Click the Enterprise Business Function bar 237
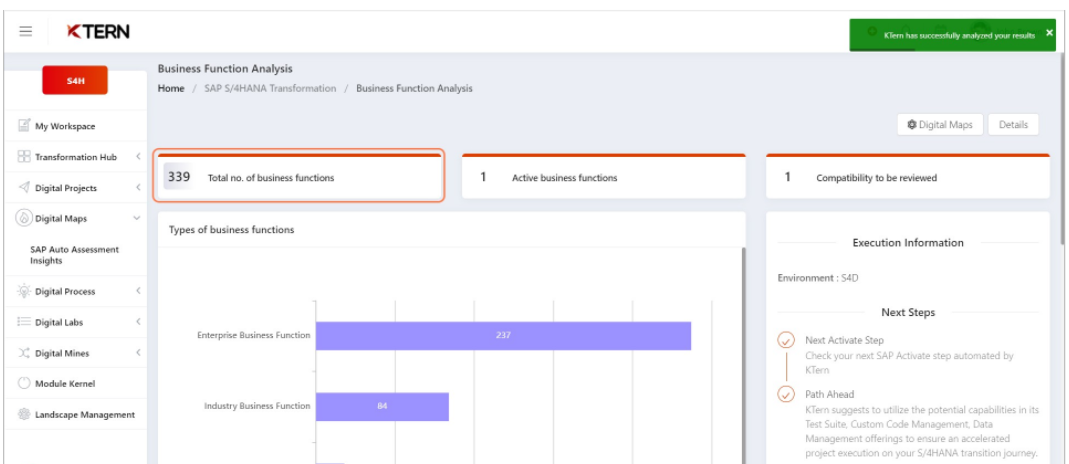Viewport: 1069px width, 464px height. (x=503, y=335)
